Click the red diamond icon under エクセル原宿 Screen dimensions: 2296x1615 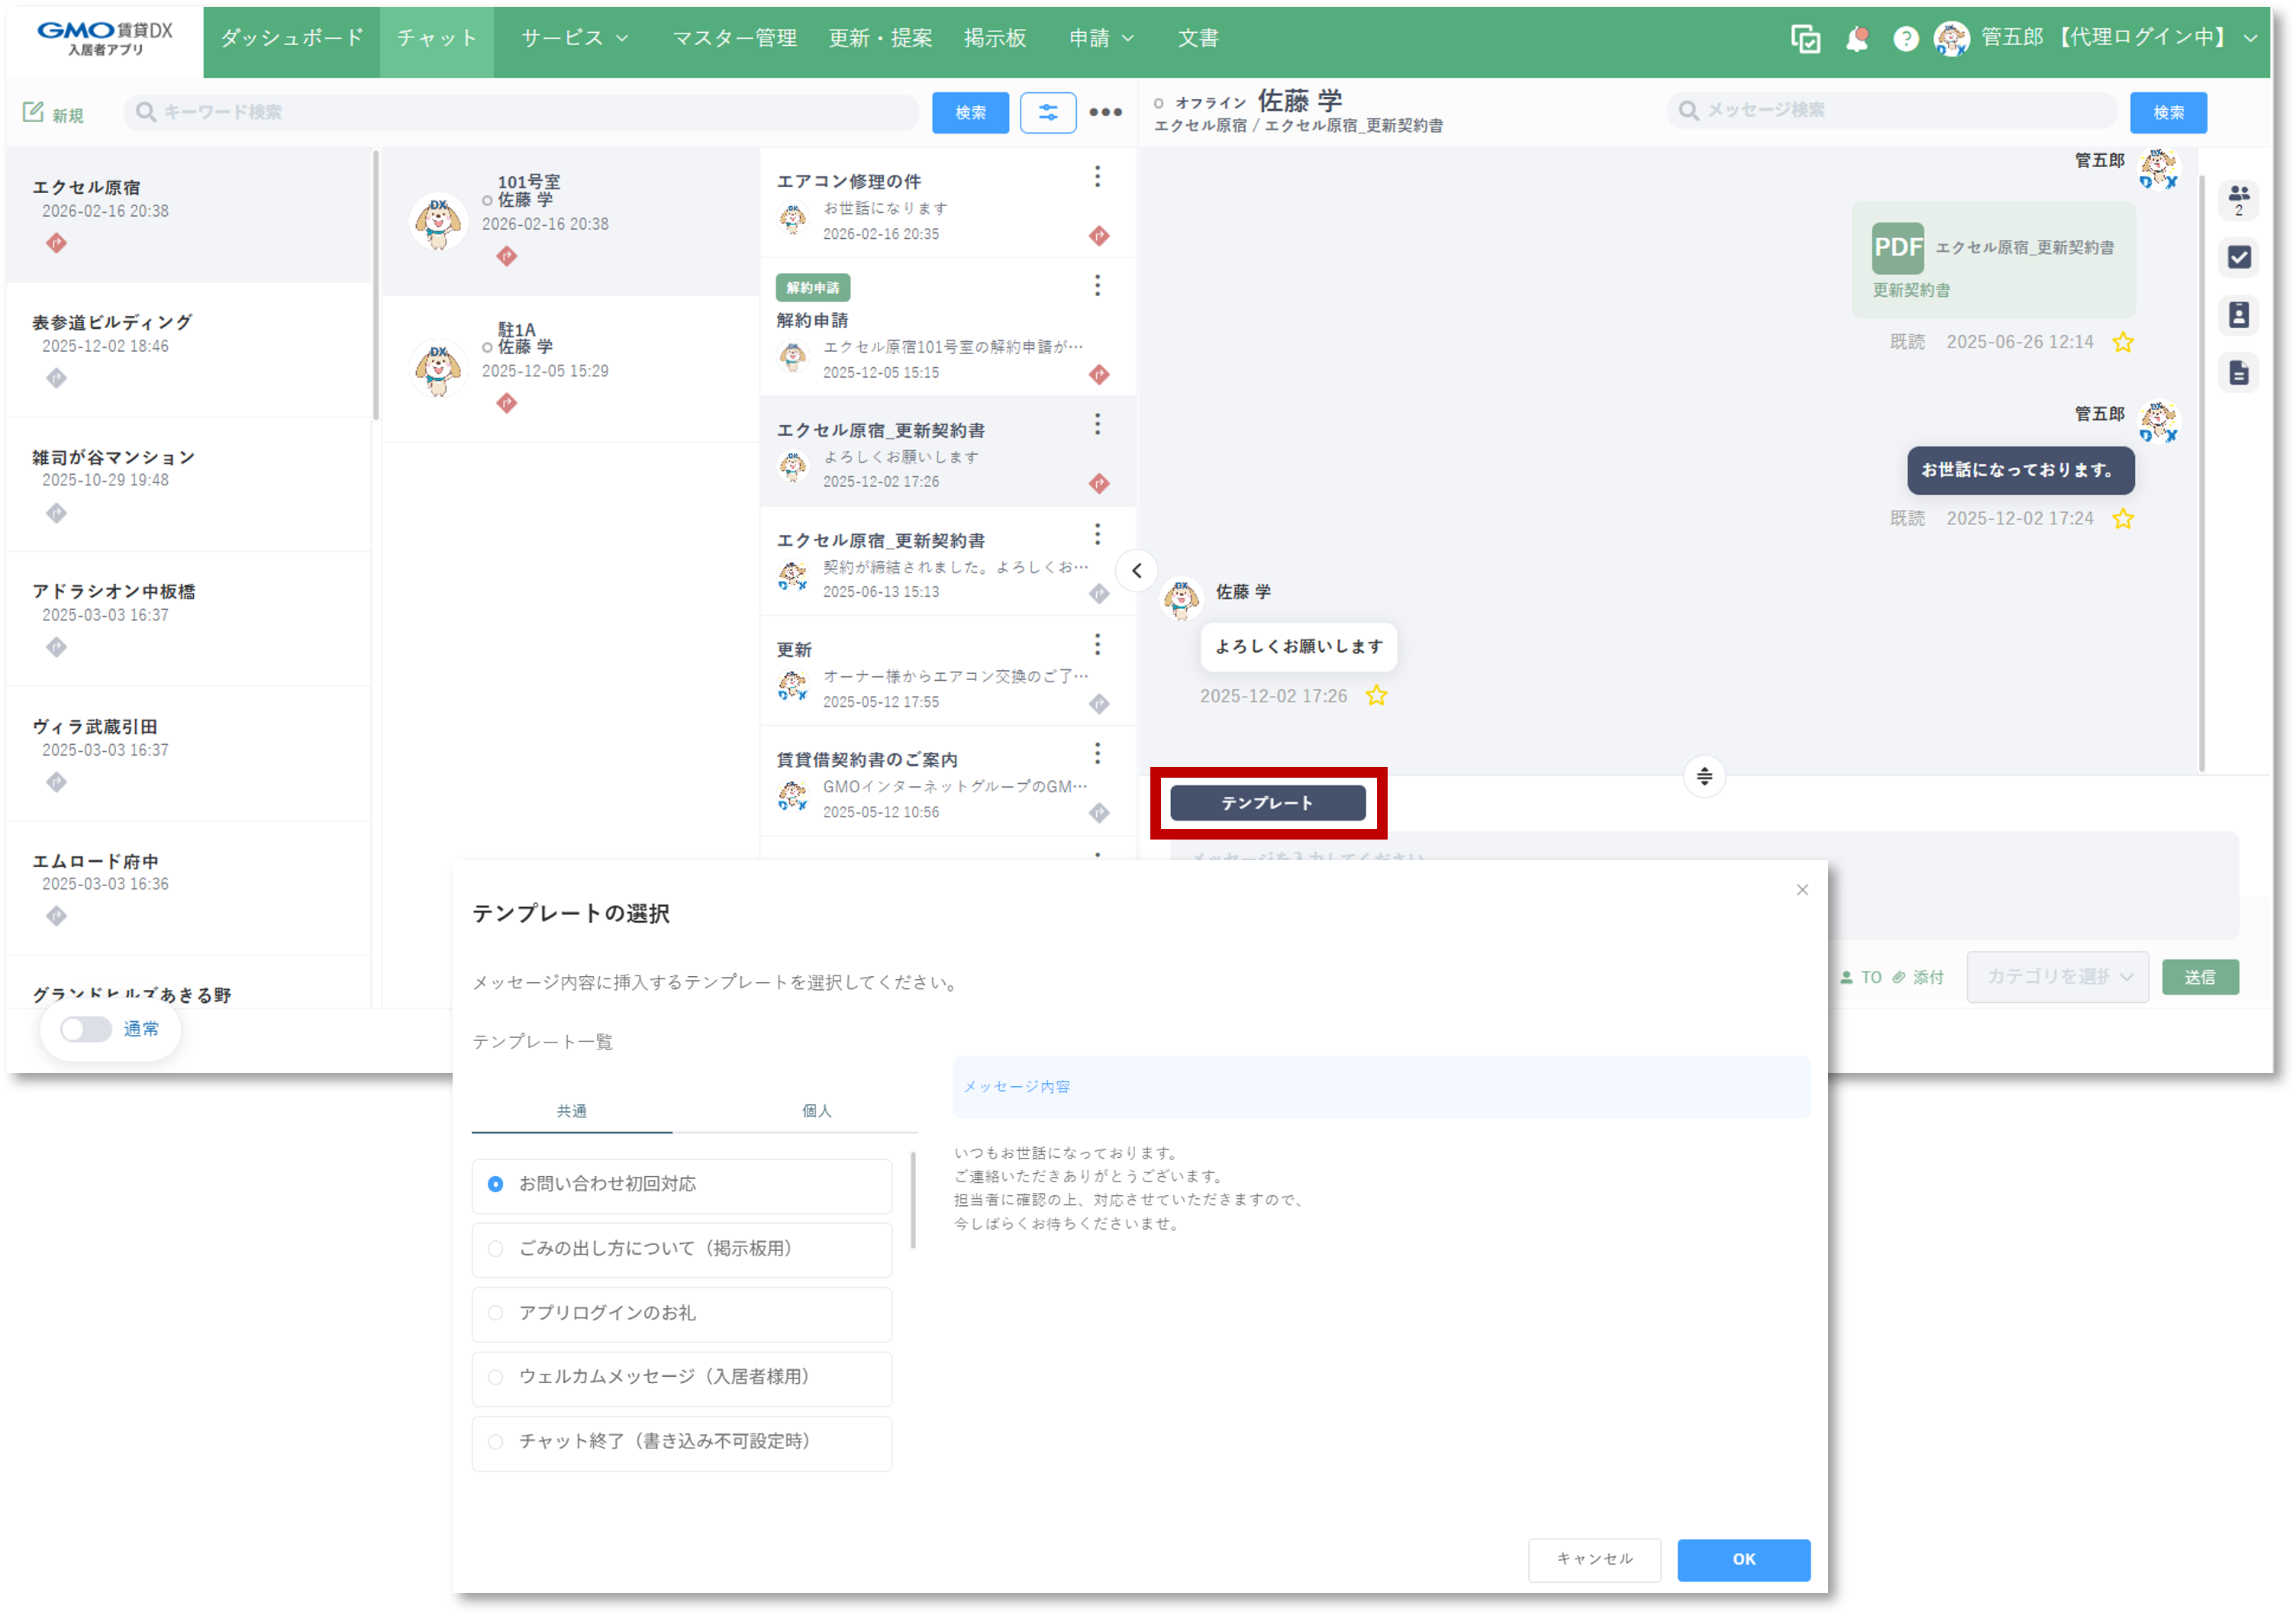(x=56, y=243)
